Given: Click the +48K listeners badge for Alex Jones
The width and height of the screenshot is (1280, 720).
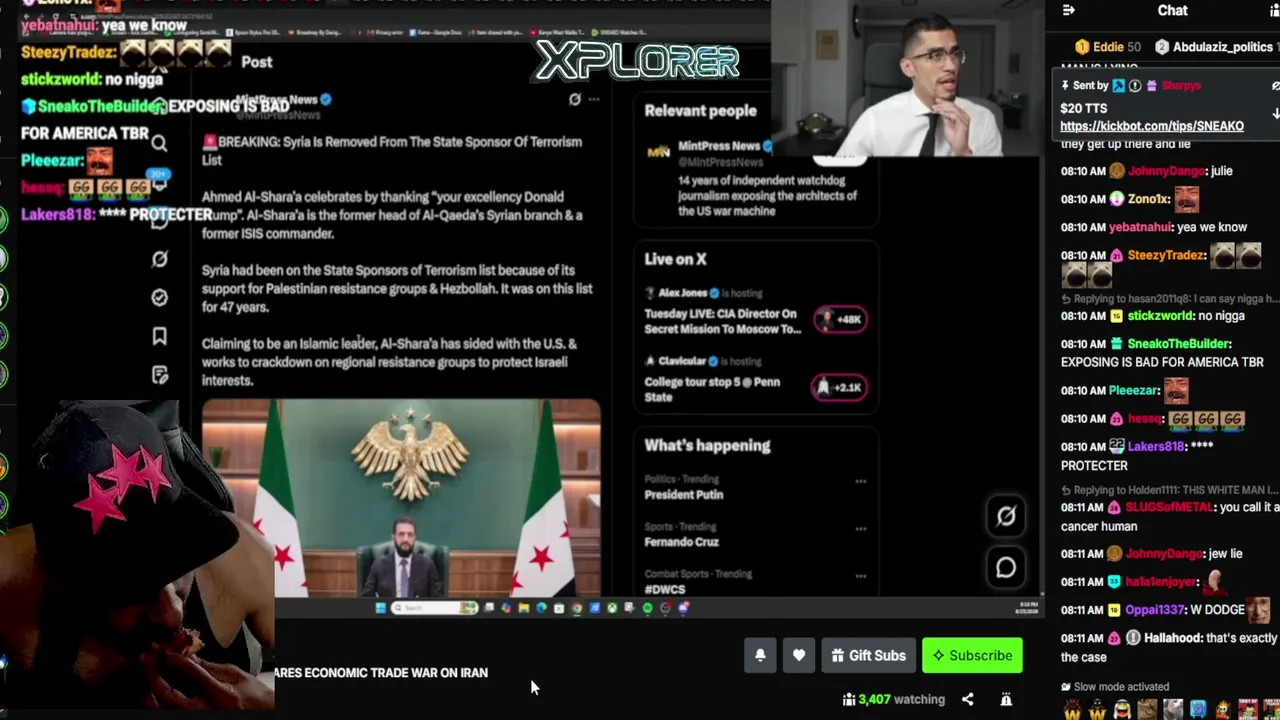Looking at the screenshot, I should (840, 319).
